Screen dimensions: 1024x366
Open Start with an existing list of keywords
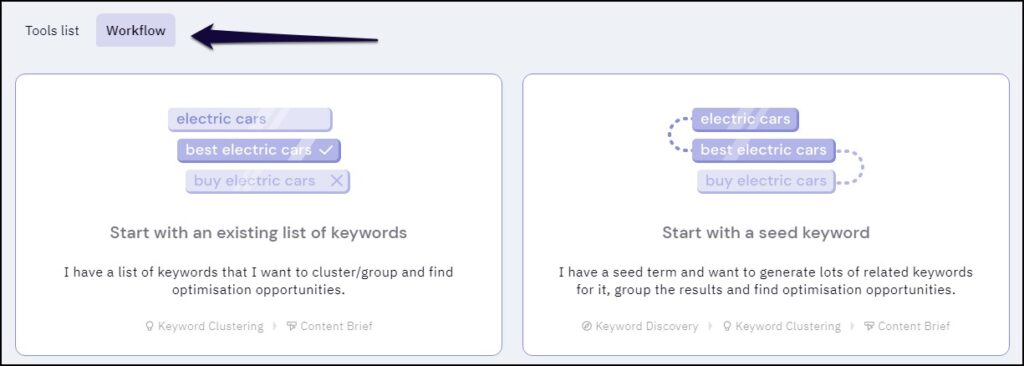click(259, 214)
